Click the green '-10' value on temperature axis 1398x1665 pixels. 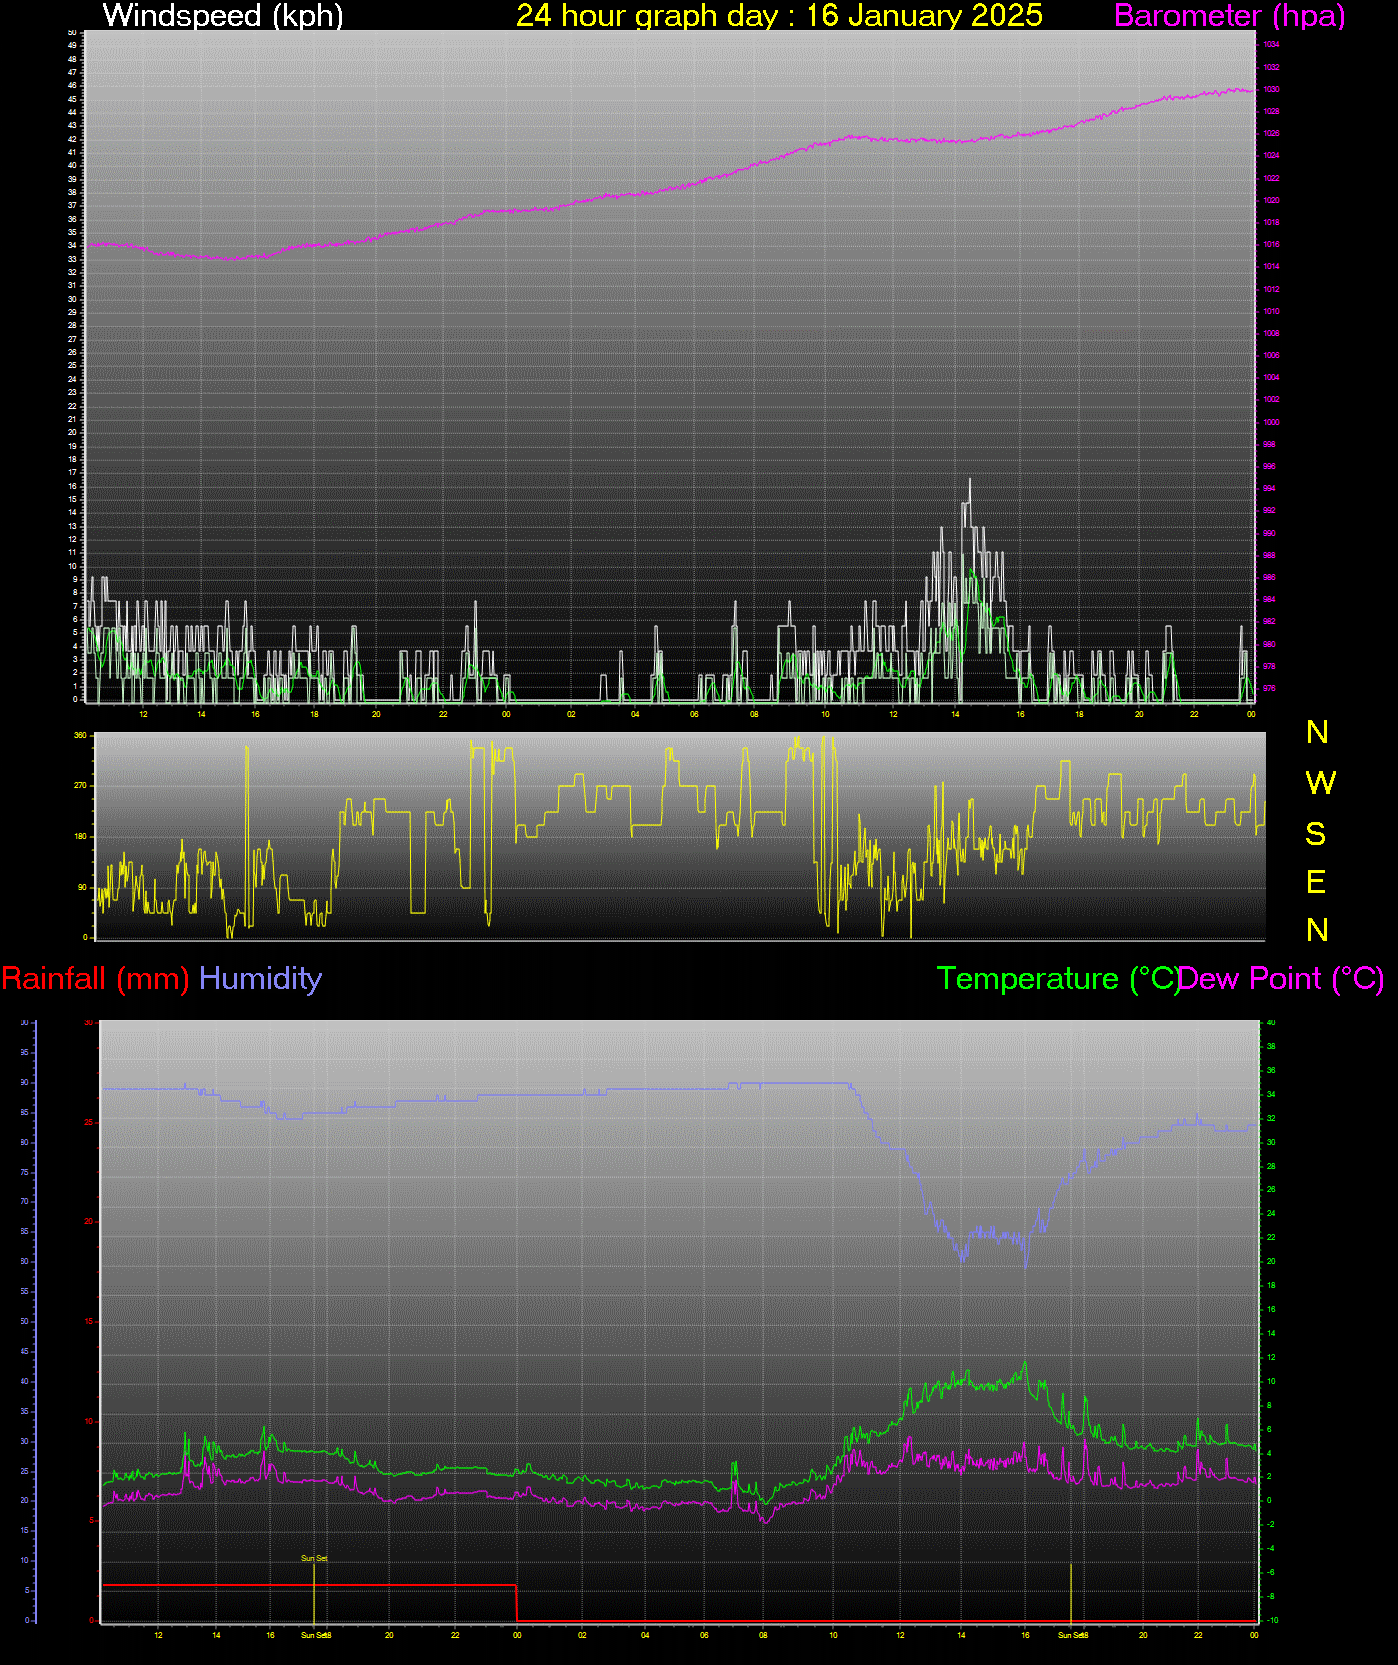tap(1272, 1620)
